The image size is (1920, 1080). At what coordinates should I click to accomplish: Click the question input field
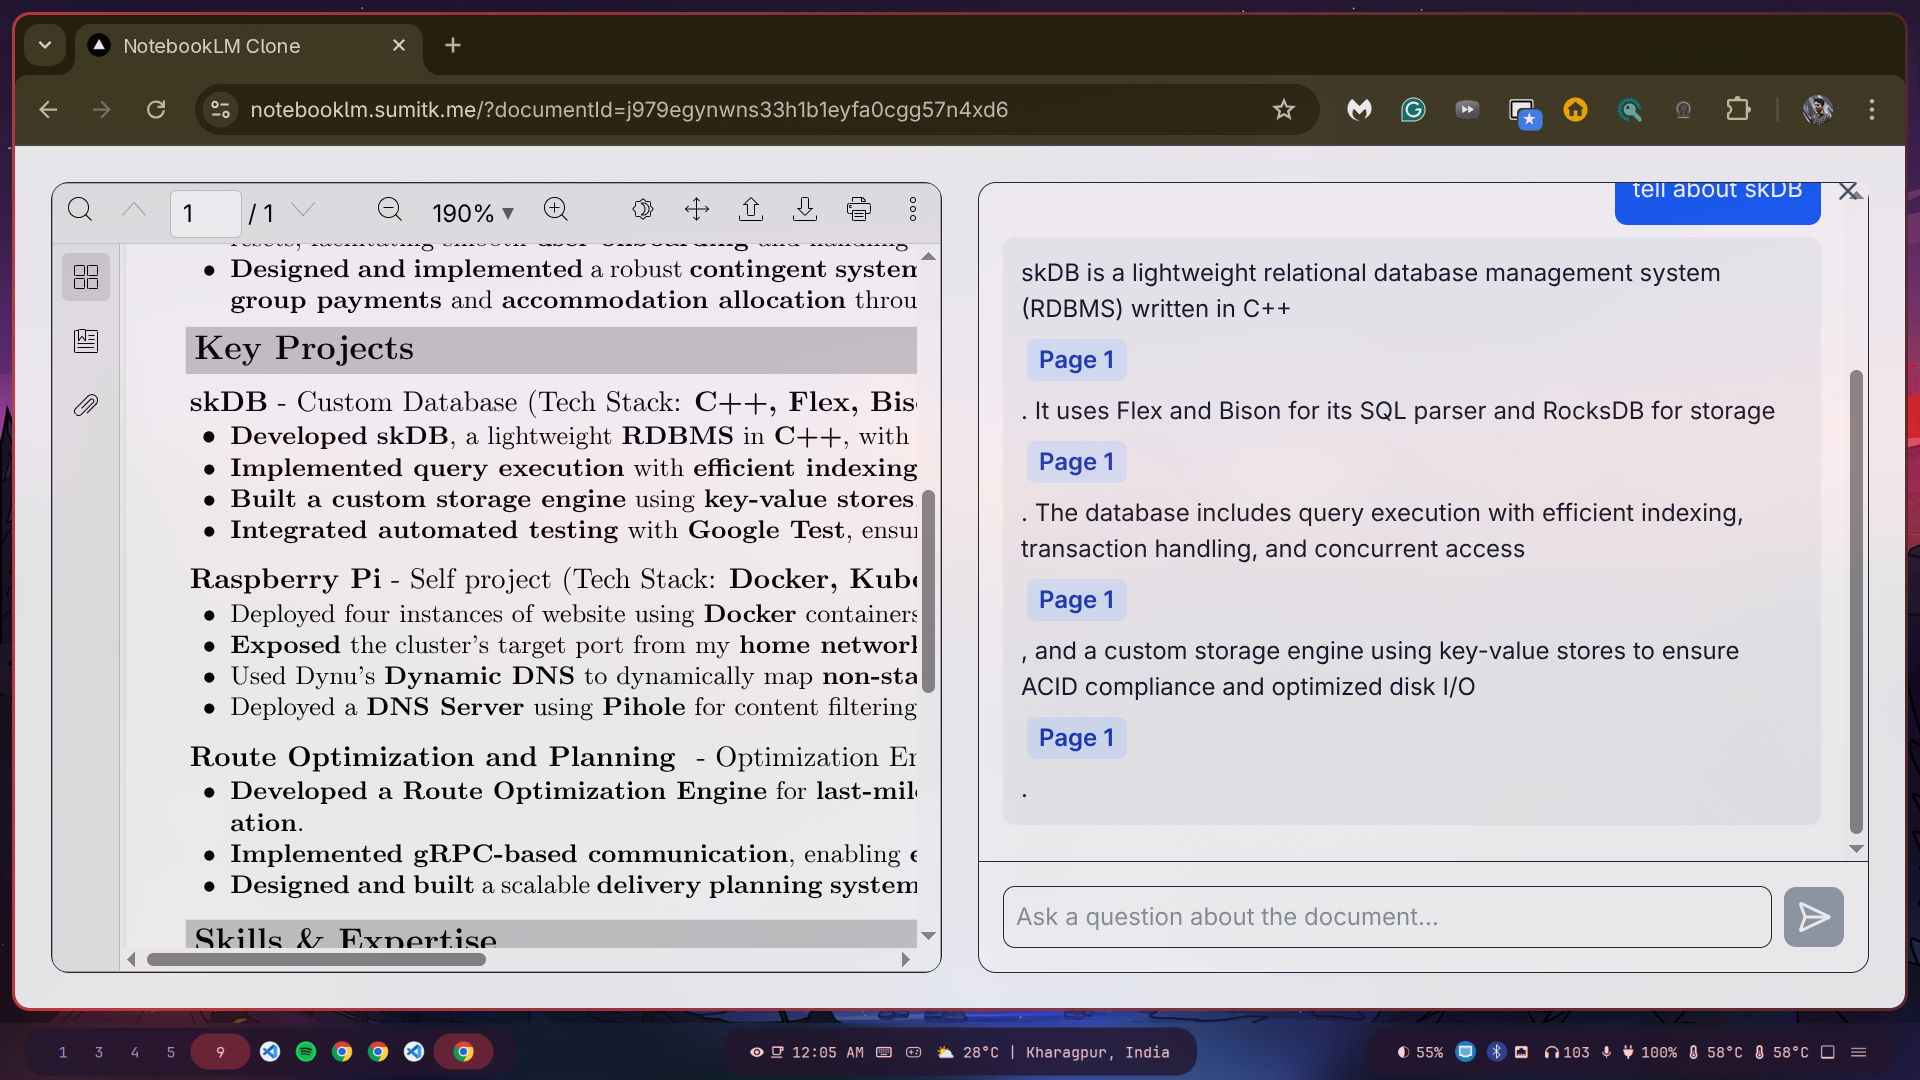[1385, 917]
